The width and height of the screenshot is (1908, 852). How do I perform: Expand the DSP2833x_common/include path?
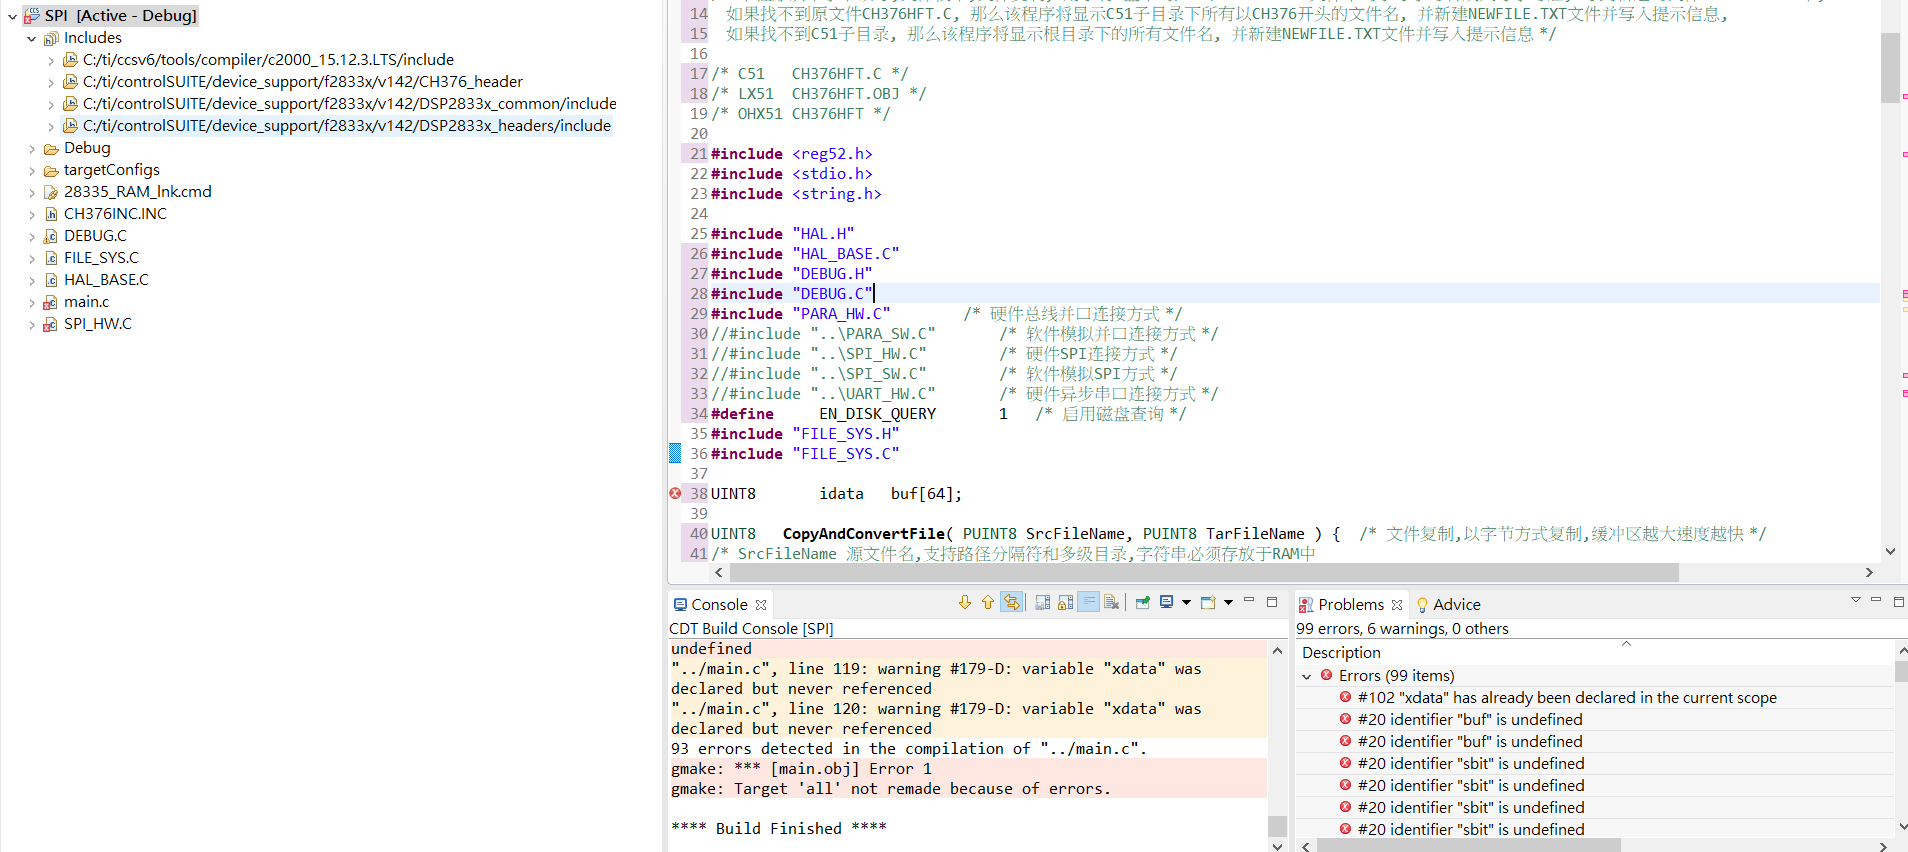(51, 105)
